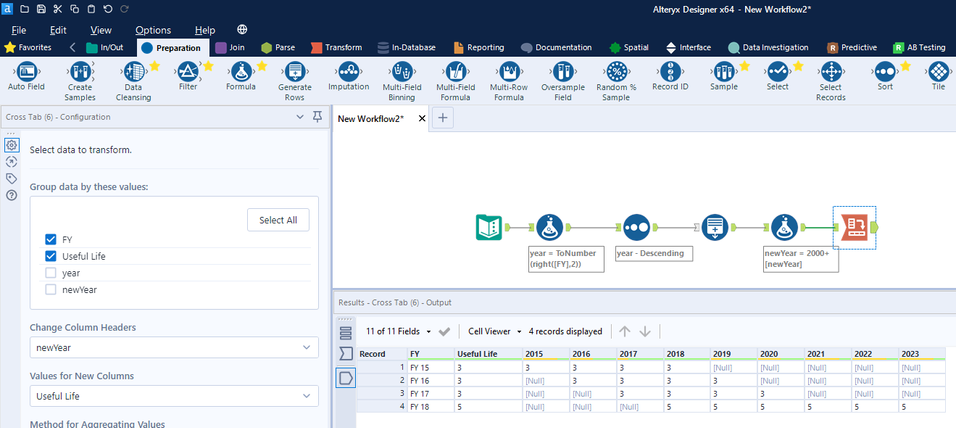Click the Formula tool in palette

pyautogui.click(x=240, y=77)
